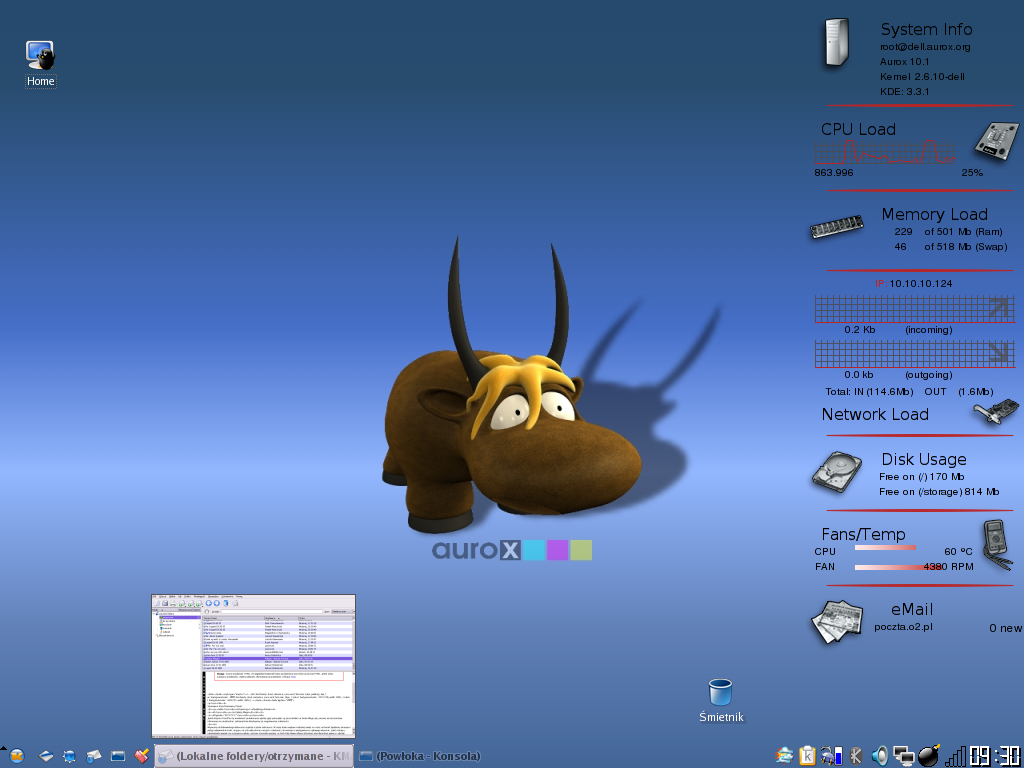The width and height of the screenshot is (1024, 768).
Task: Launch the mail envelope panel icon
Action: (94, 756)
